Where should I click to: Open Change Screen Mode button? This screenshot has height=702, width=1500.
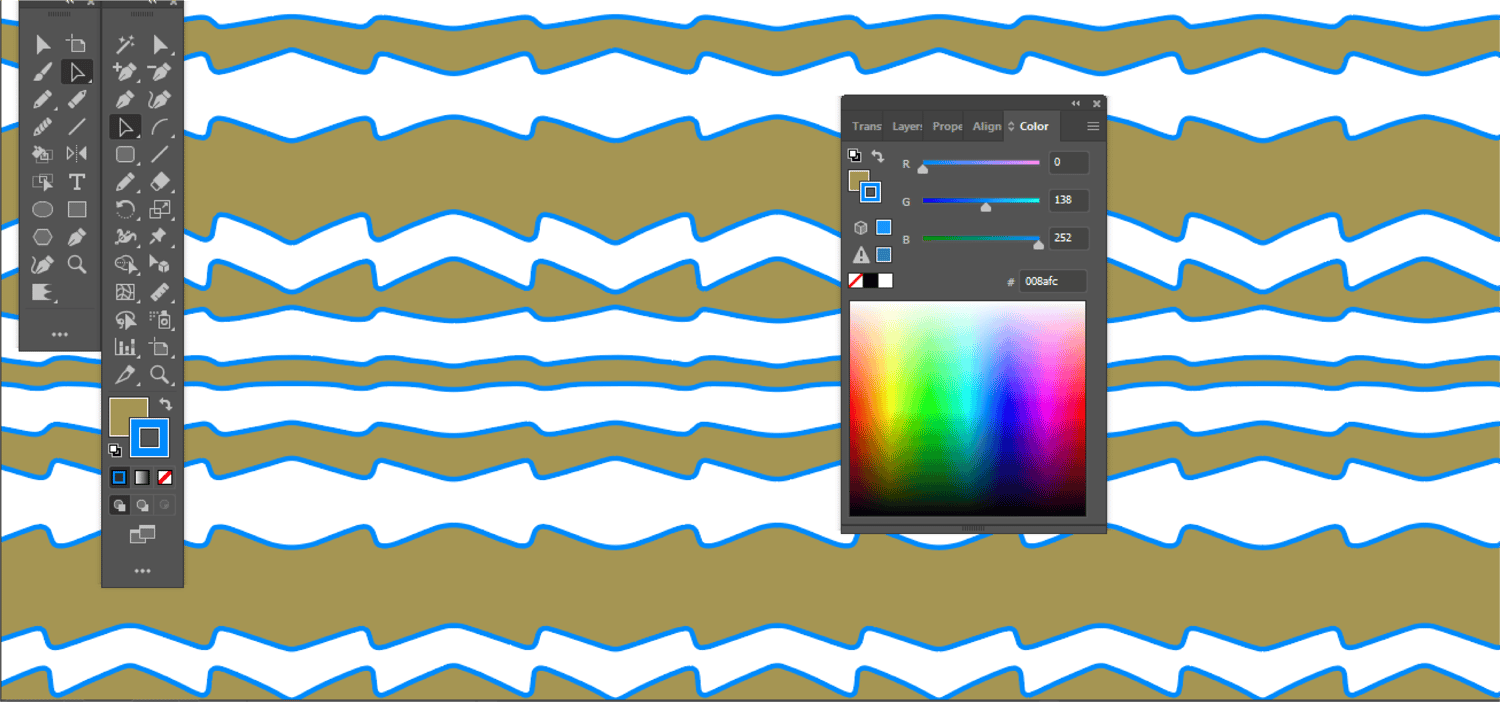(x=142, y=535)
